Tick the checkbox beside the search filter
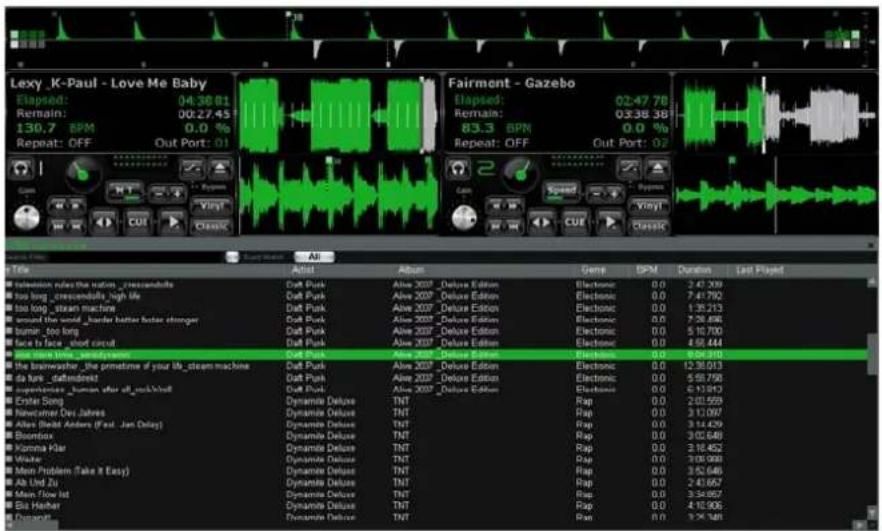882x531 pixels. pyautogui.click(x=232, y=257)
